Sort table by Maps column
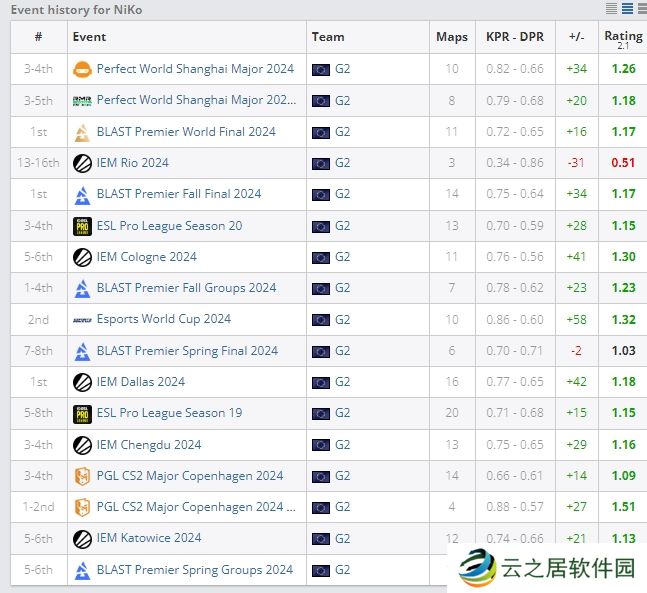 (x=452, y=37)
